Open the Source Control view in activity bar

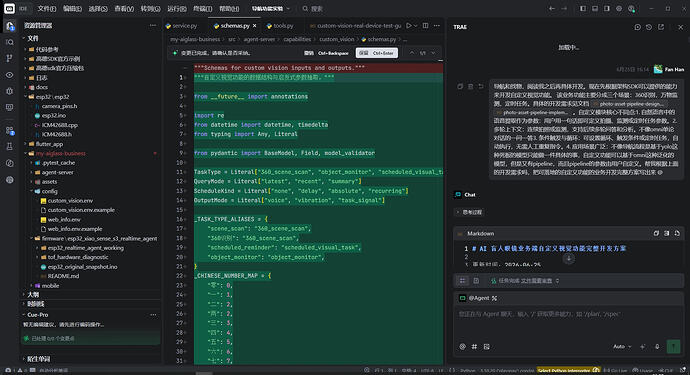click(x=10, y=59)
